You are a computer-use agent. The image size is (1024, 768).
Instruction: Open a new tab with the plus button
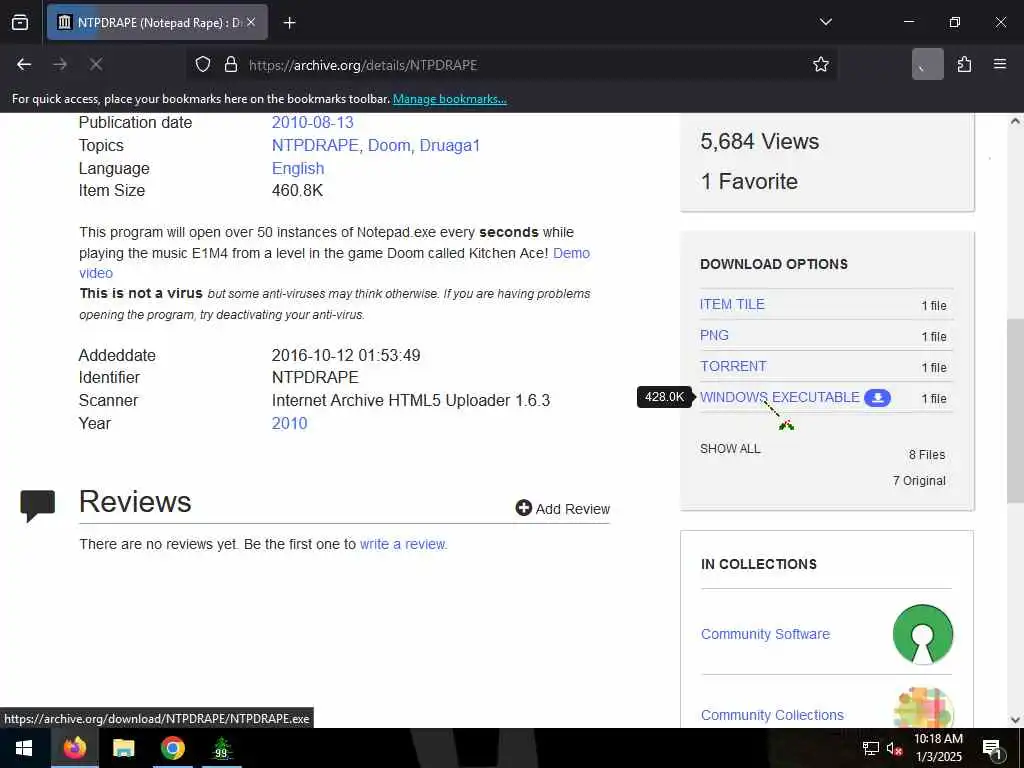289,23
